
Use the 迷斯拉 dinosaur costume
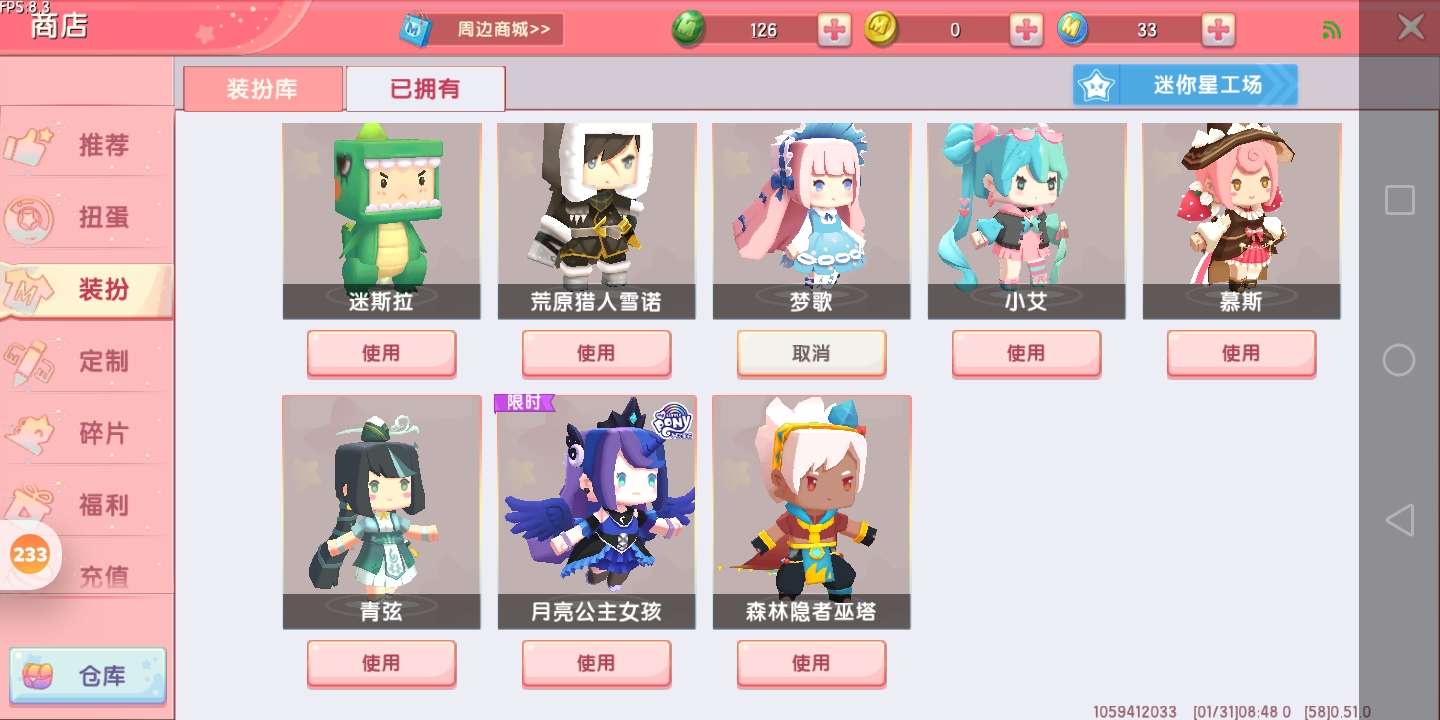click(381, 353)
